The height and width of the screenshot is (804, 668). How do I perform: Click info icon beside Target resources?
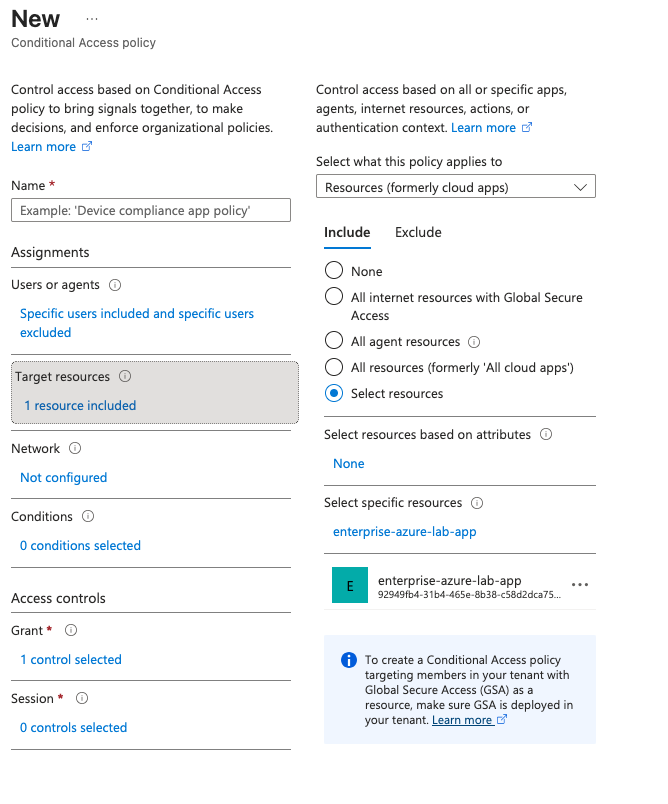125,376
